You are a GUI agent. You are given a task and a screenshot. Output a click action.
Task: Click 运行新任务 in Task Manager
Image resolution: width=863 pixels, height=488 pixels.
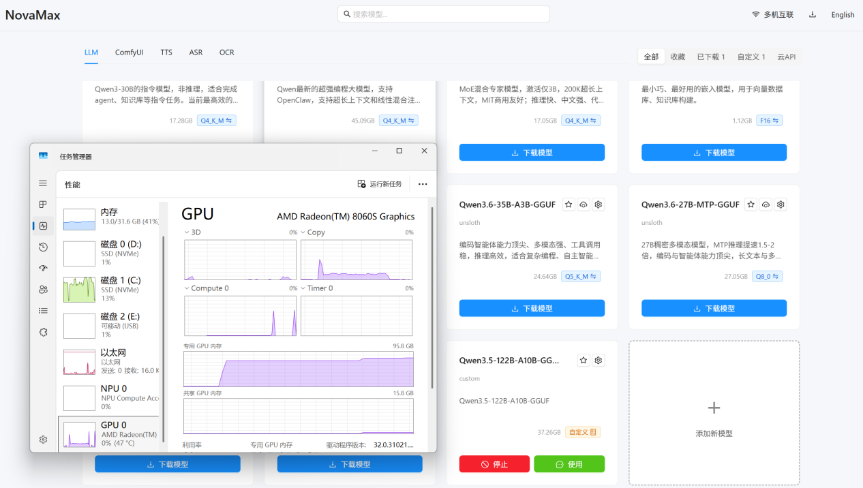[x=380, y=184]
